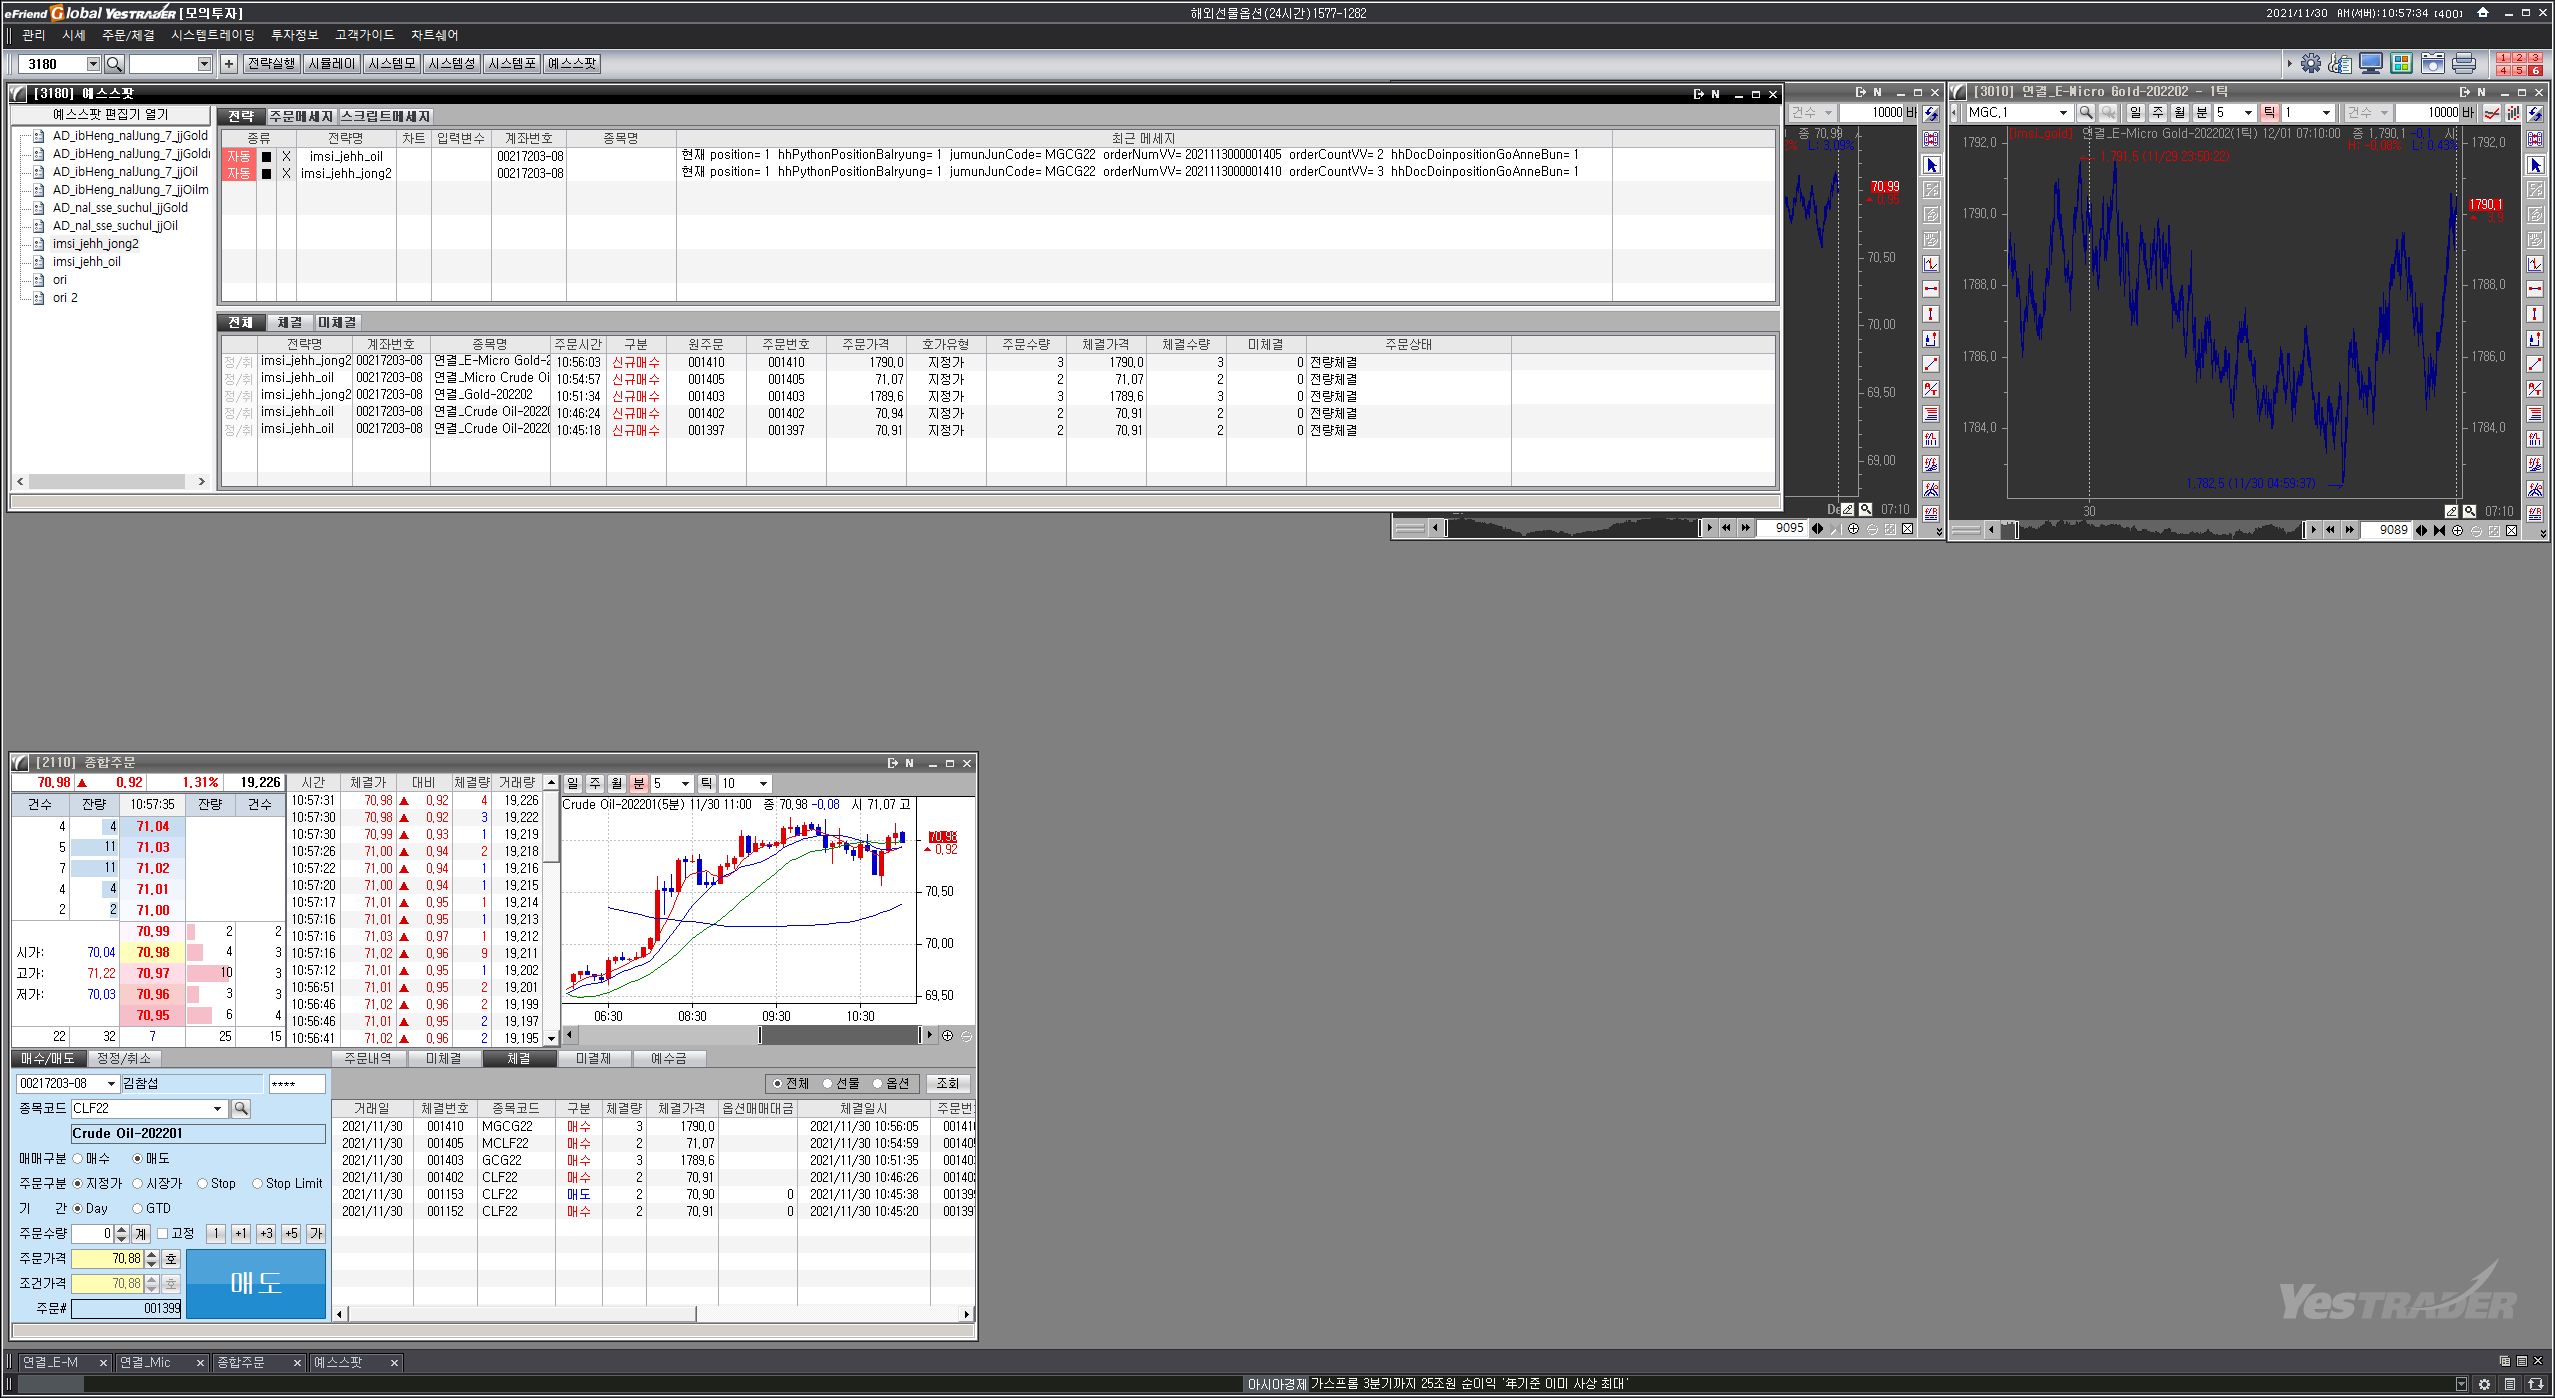Screen dimensions: 2555x1398
Task: Open settings gear in main toolbar
Action: pos(2311,64)
